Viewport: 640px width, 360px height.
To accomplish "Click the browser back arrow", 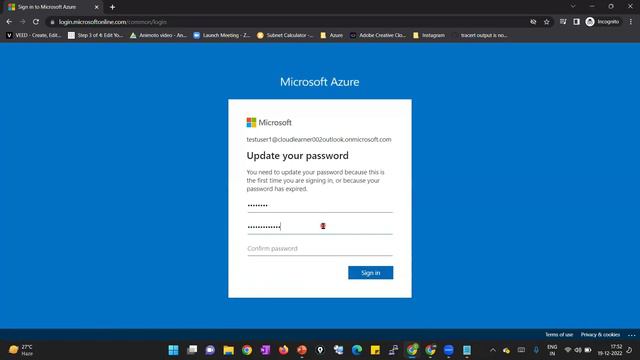I will [x=9, y=22].
